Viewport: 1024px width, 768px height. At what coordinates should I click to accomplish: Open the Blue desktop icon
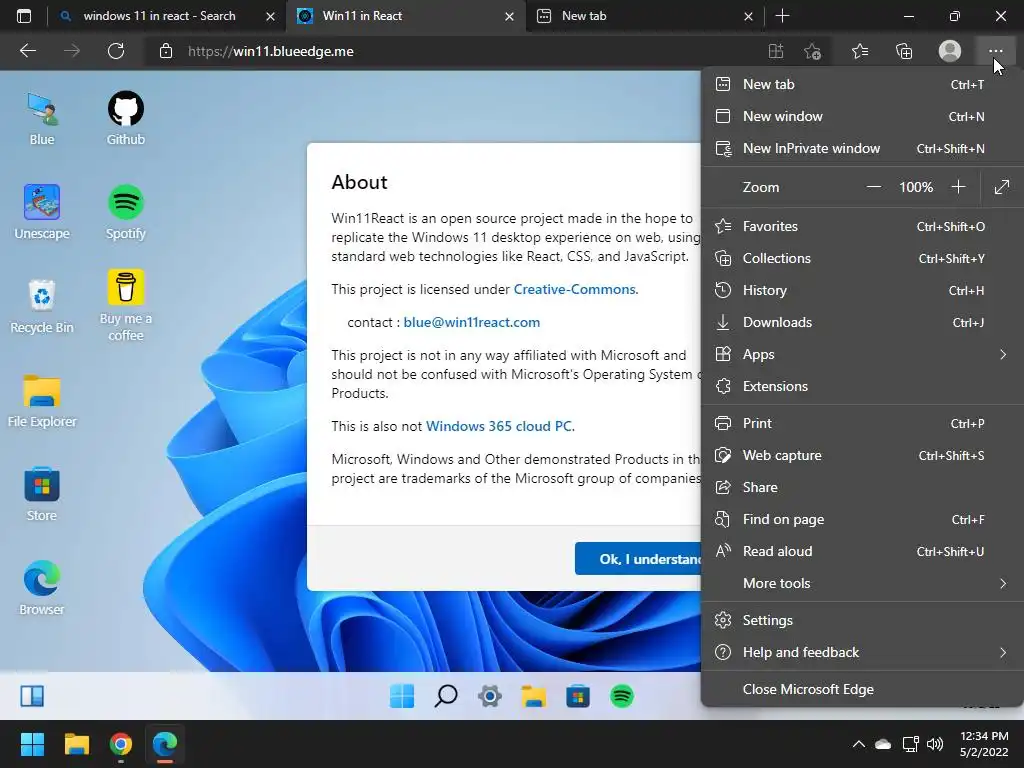point(42,119)
